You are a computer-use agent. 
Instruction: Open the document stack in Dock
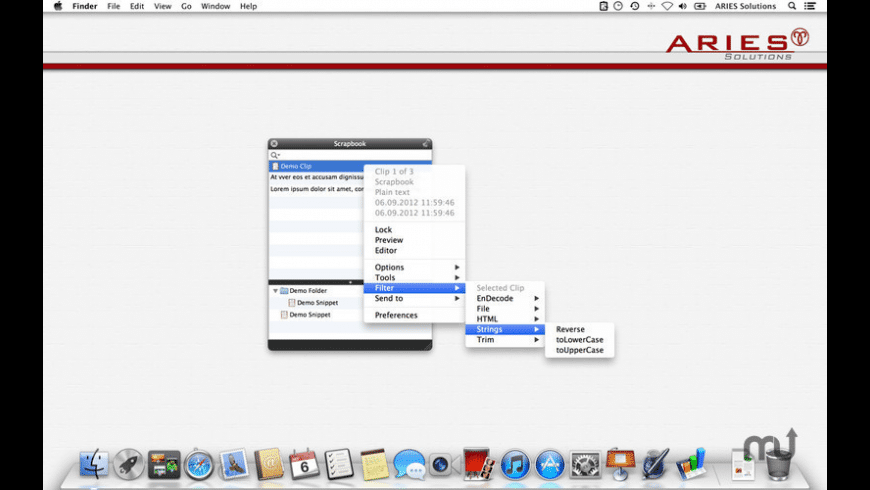pyautogui.click(x=742, y=465)
